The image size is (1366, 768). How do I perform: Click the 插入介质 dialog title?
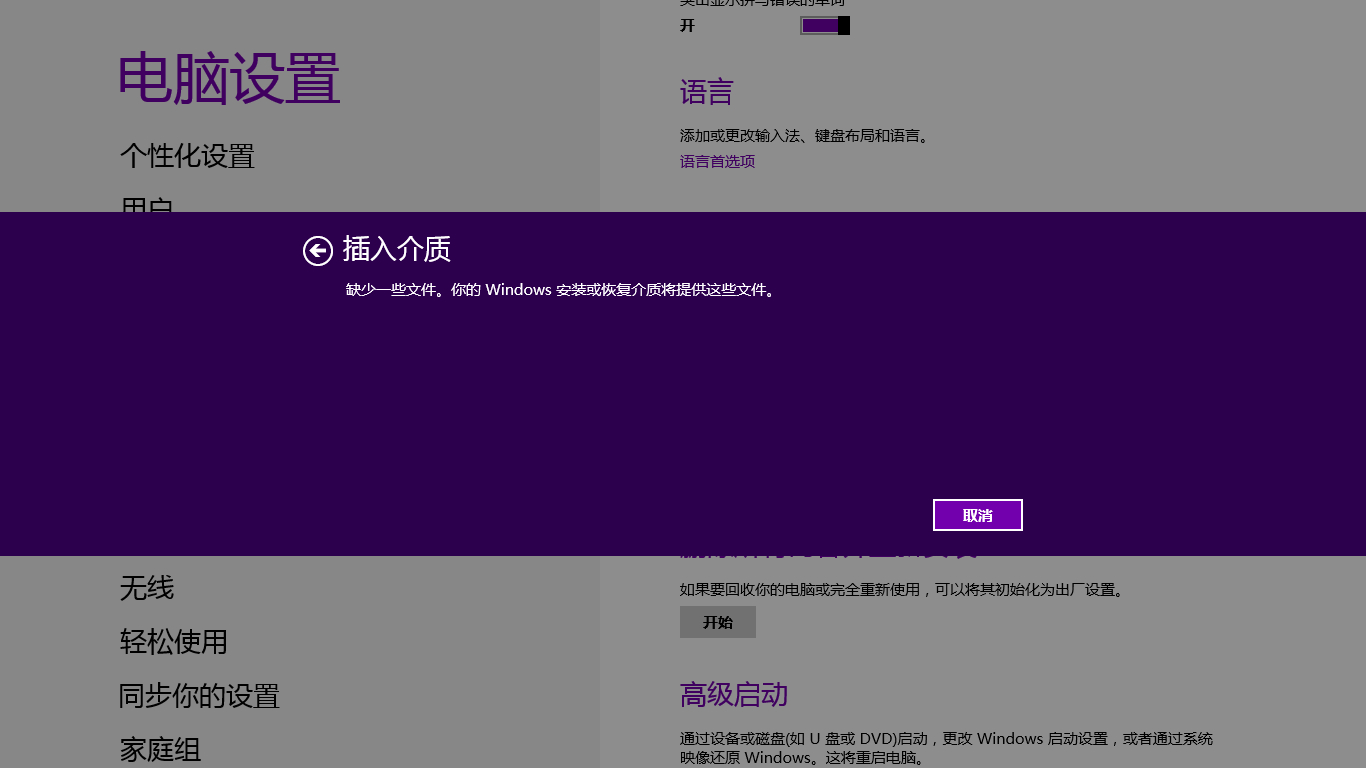click(x=397, y=249)
